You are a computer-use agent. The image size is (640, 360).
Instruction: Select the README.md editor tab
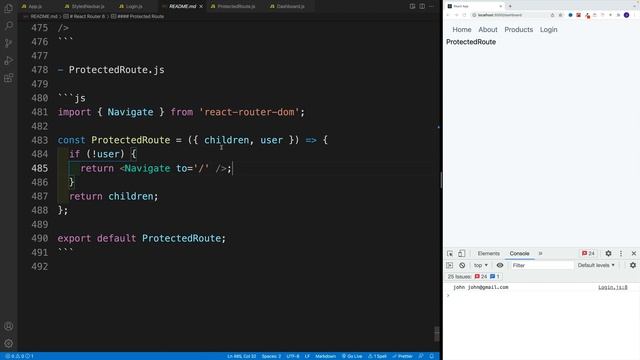tap(182, 7)
